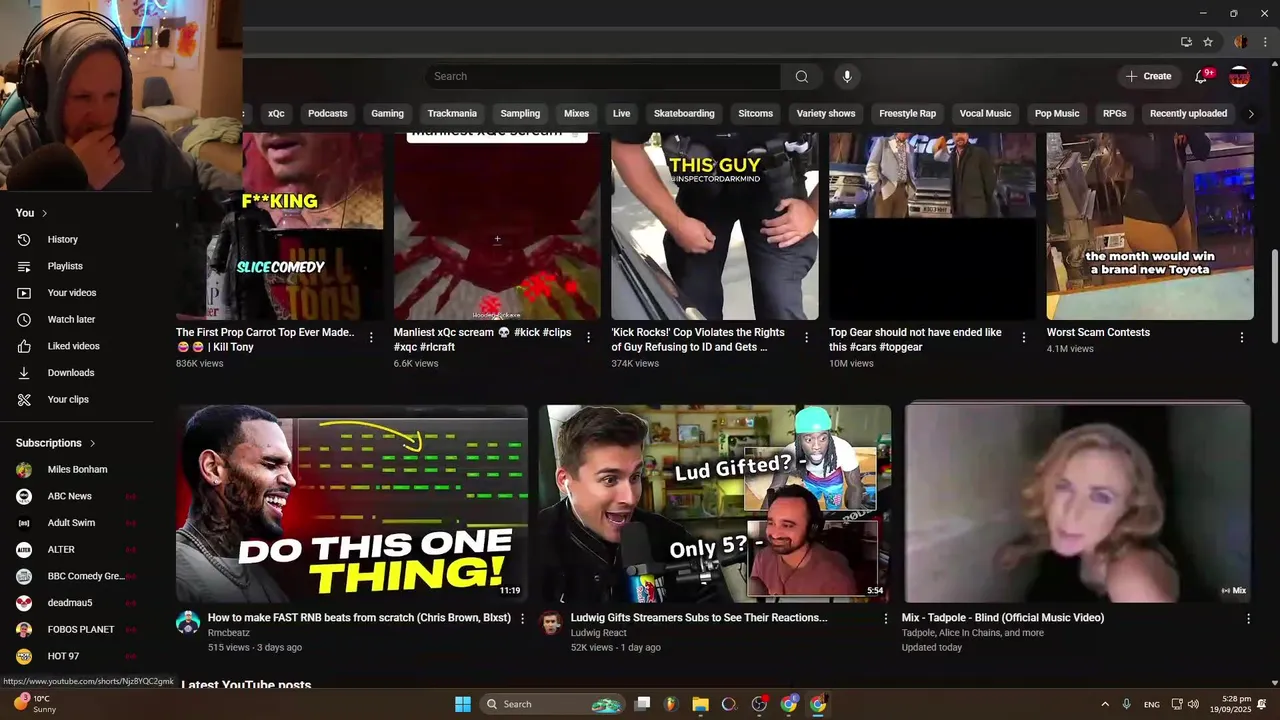Click the Create button
This screenshot has width=1280, height=720.
tap(1148, 76)
